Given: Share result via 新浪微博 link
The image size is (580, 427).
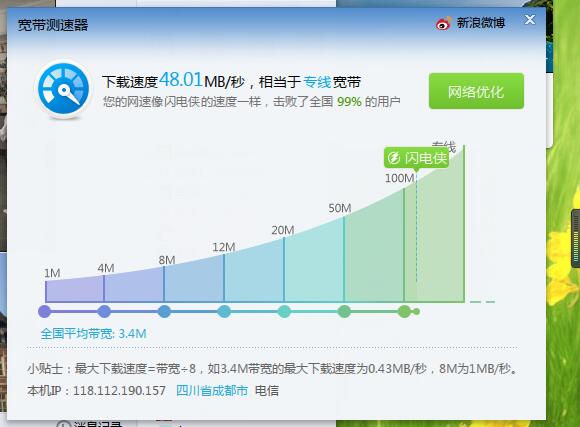Looking at the screenshot, I should [x=480, y=23].
